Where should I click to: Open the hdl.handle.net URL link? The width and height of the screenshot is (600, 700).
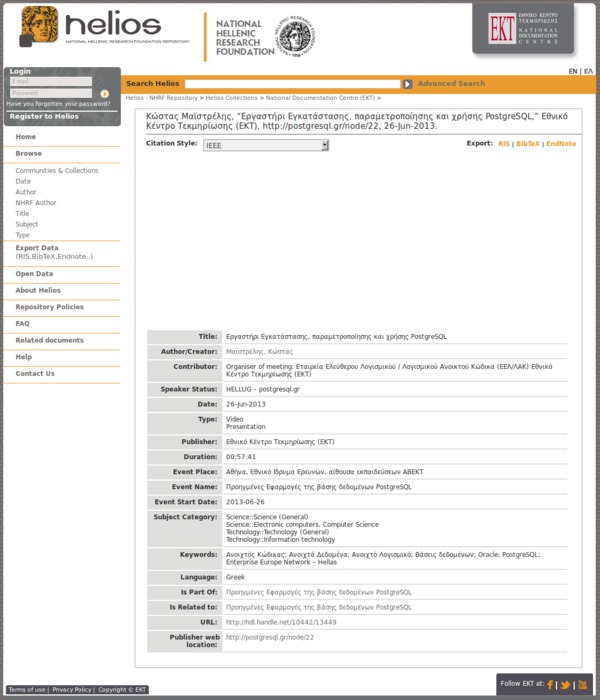pos(281,622)
